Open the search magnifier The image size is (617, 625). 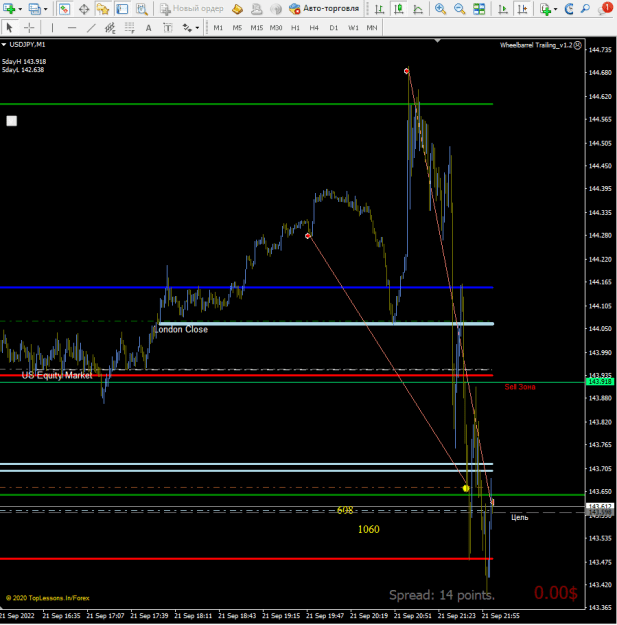click(585, 9)
